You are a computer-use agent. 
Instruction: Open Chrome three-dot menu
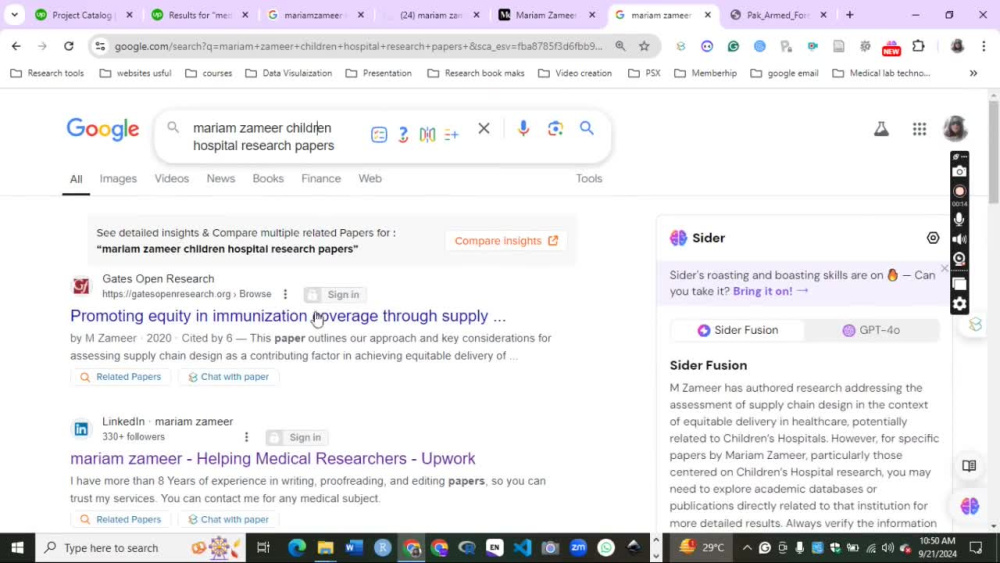tap(983, 46)
